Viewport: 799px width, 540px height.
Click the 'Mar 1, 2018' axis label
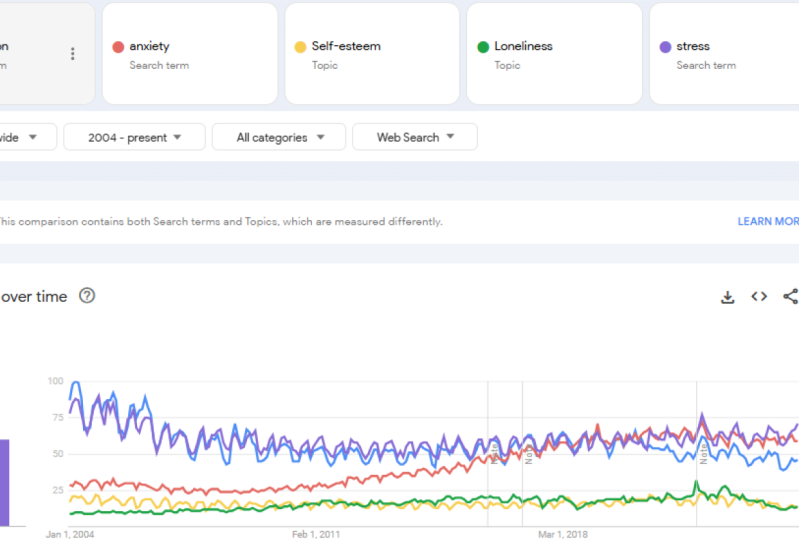click(x=563, y=534)
